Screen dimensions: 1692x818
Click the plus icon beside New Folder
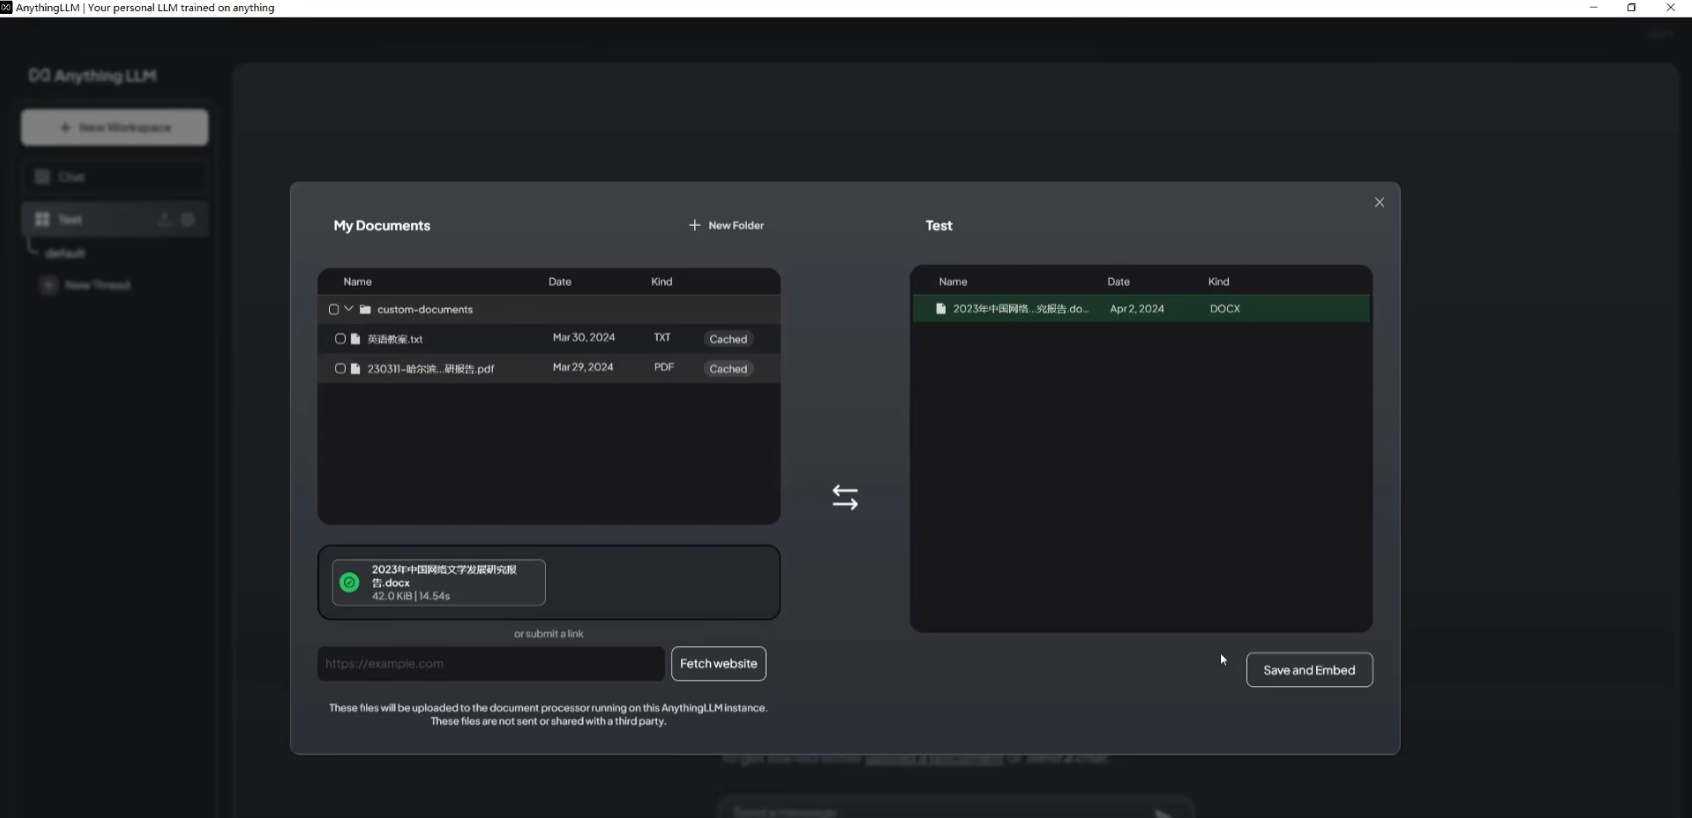click(695, 225)
